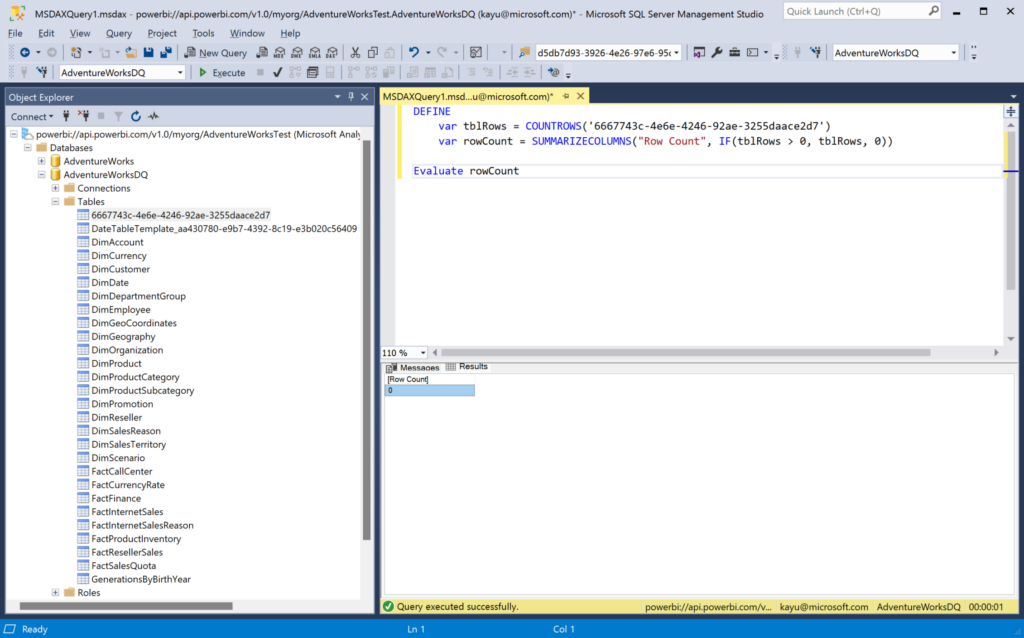Click the Quick Launch search magnifier icon
1024x638 pixels.
click(x=933, y=11)
